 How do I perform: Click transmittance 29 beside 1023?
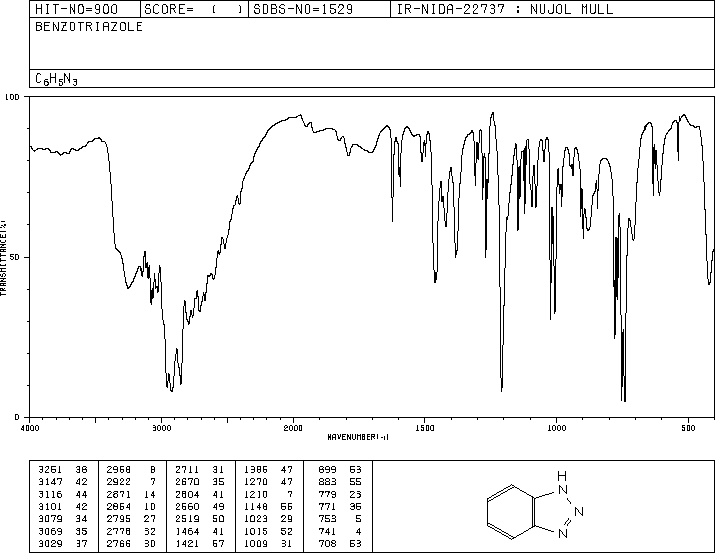[x=287, y=519]
